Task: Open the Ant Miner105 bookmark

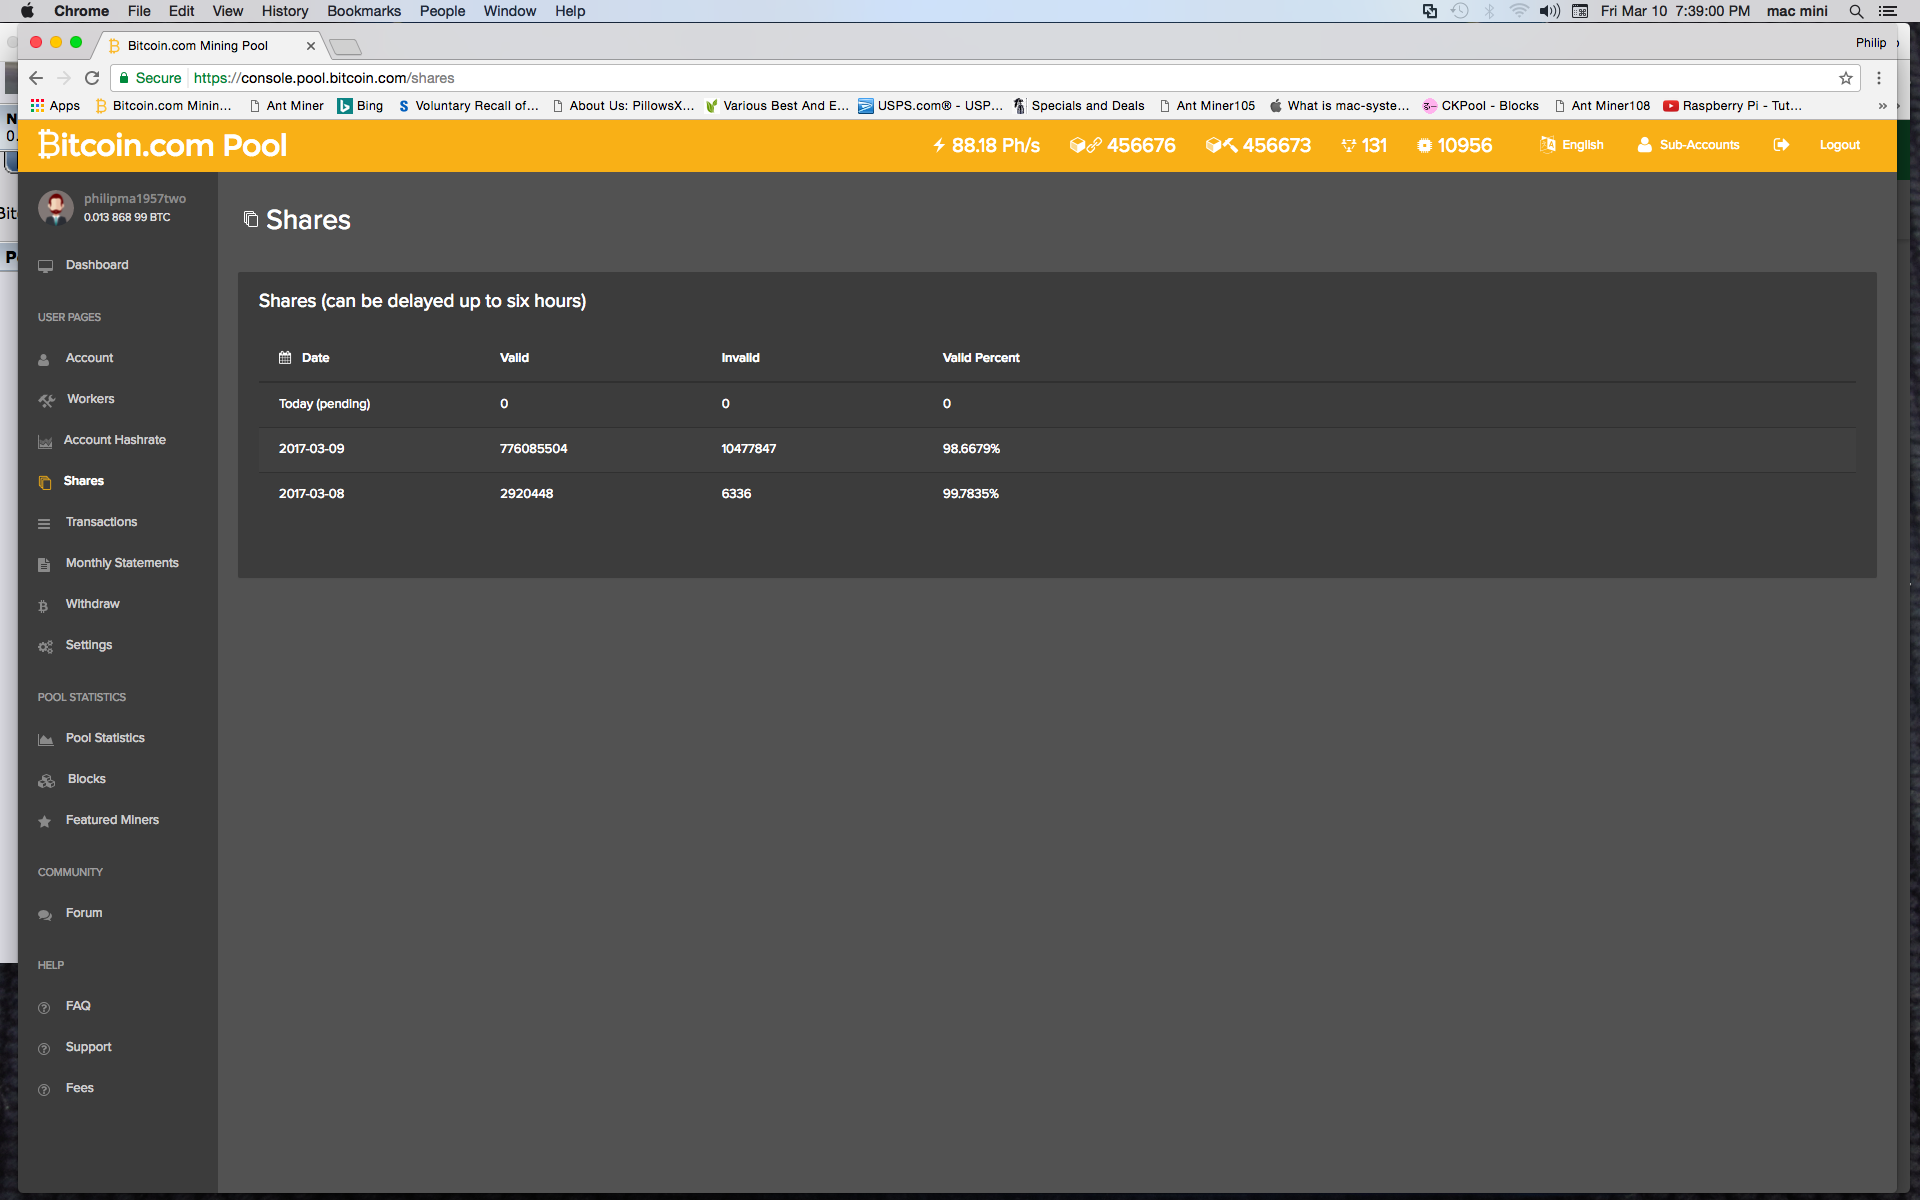Action: pyautogui.click(x=1208, y=106)
